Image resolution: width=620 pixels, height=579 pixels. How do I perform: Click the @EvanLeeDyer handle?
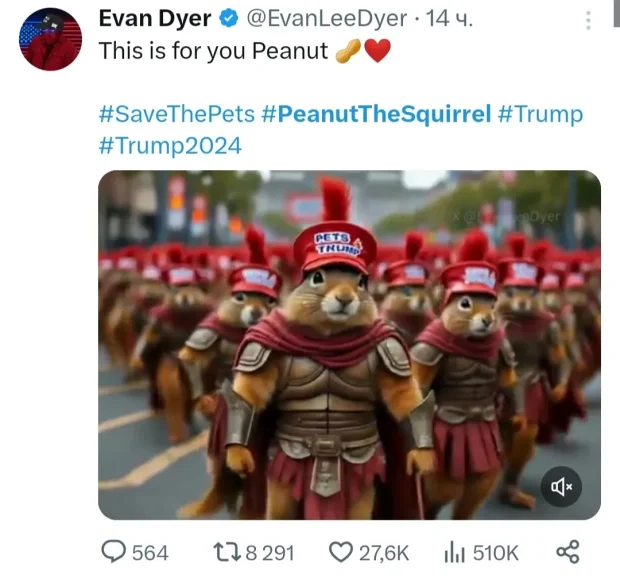coord(327,19)
